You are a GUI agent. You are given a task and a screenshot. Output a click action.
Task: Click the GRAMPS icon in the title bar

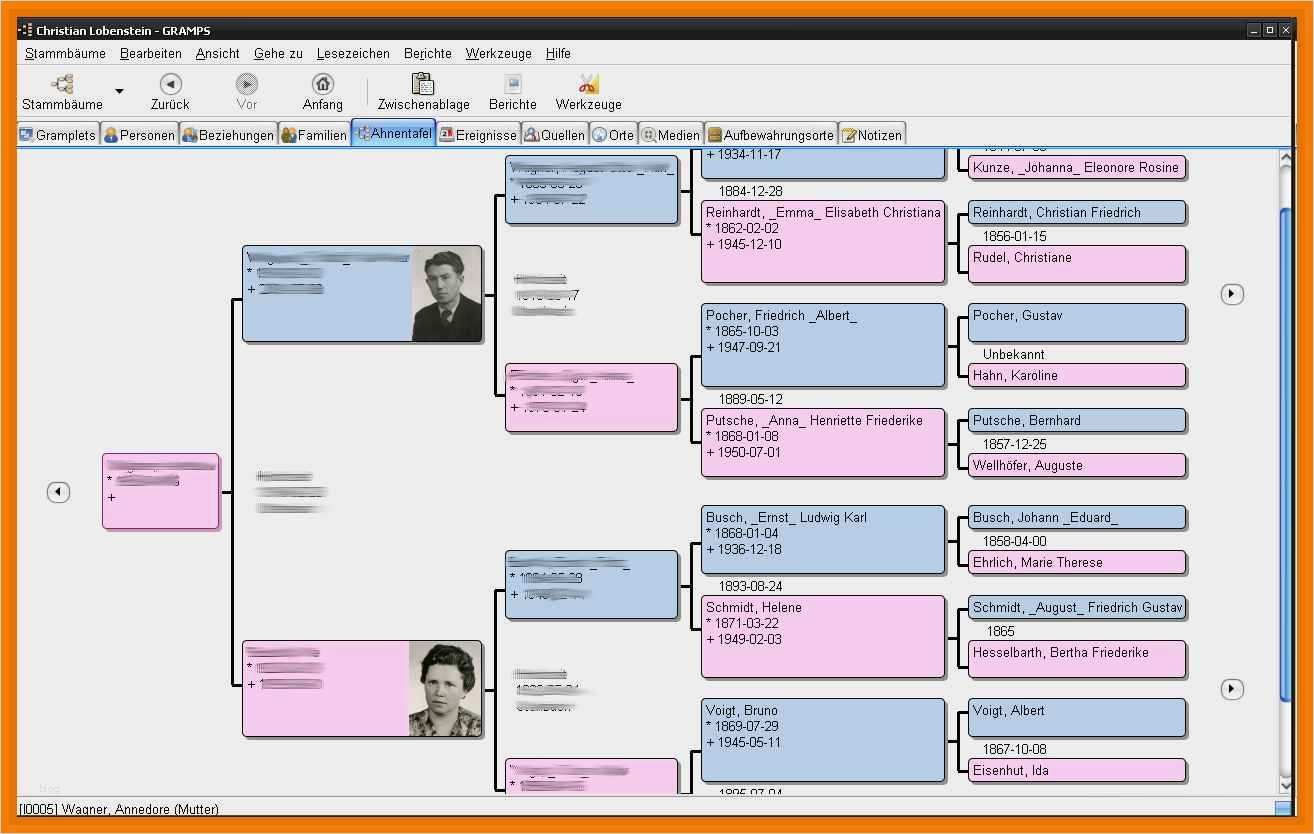click(x=25, y=30)
